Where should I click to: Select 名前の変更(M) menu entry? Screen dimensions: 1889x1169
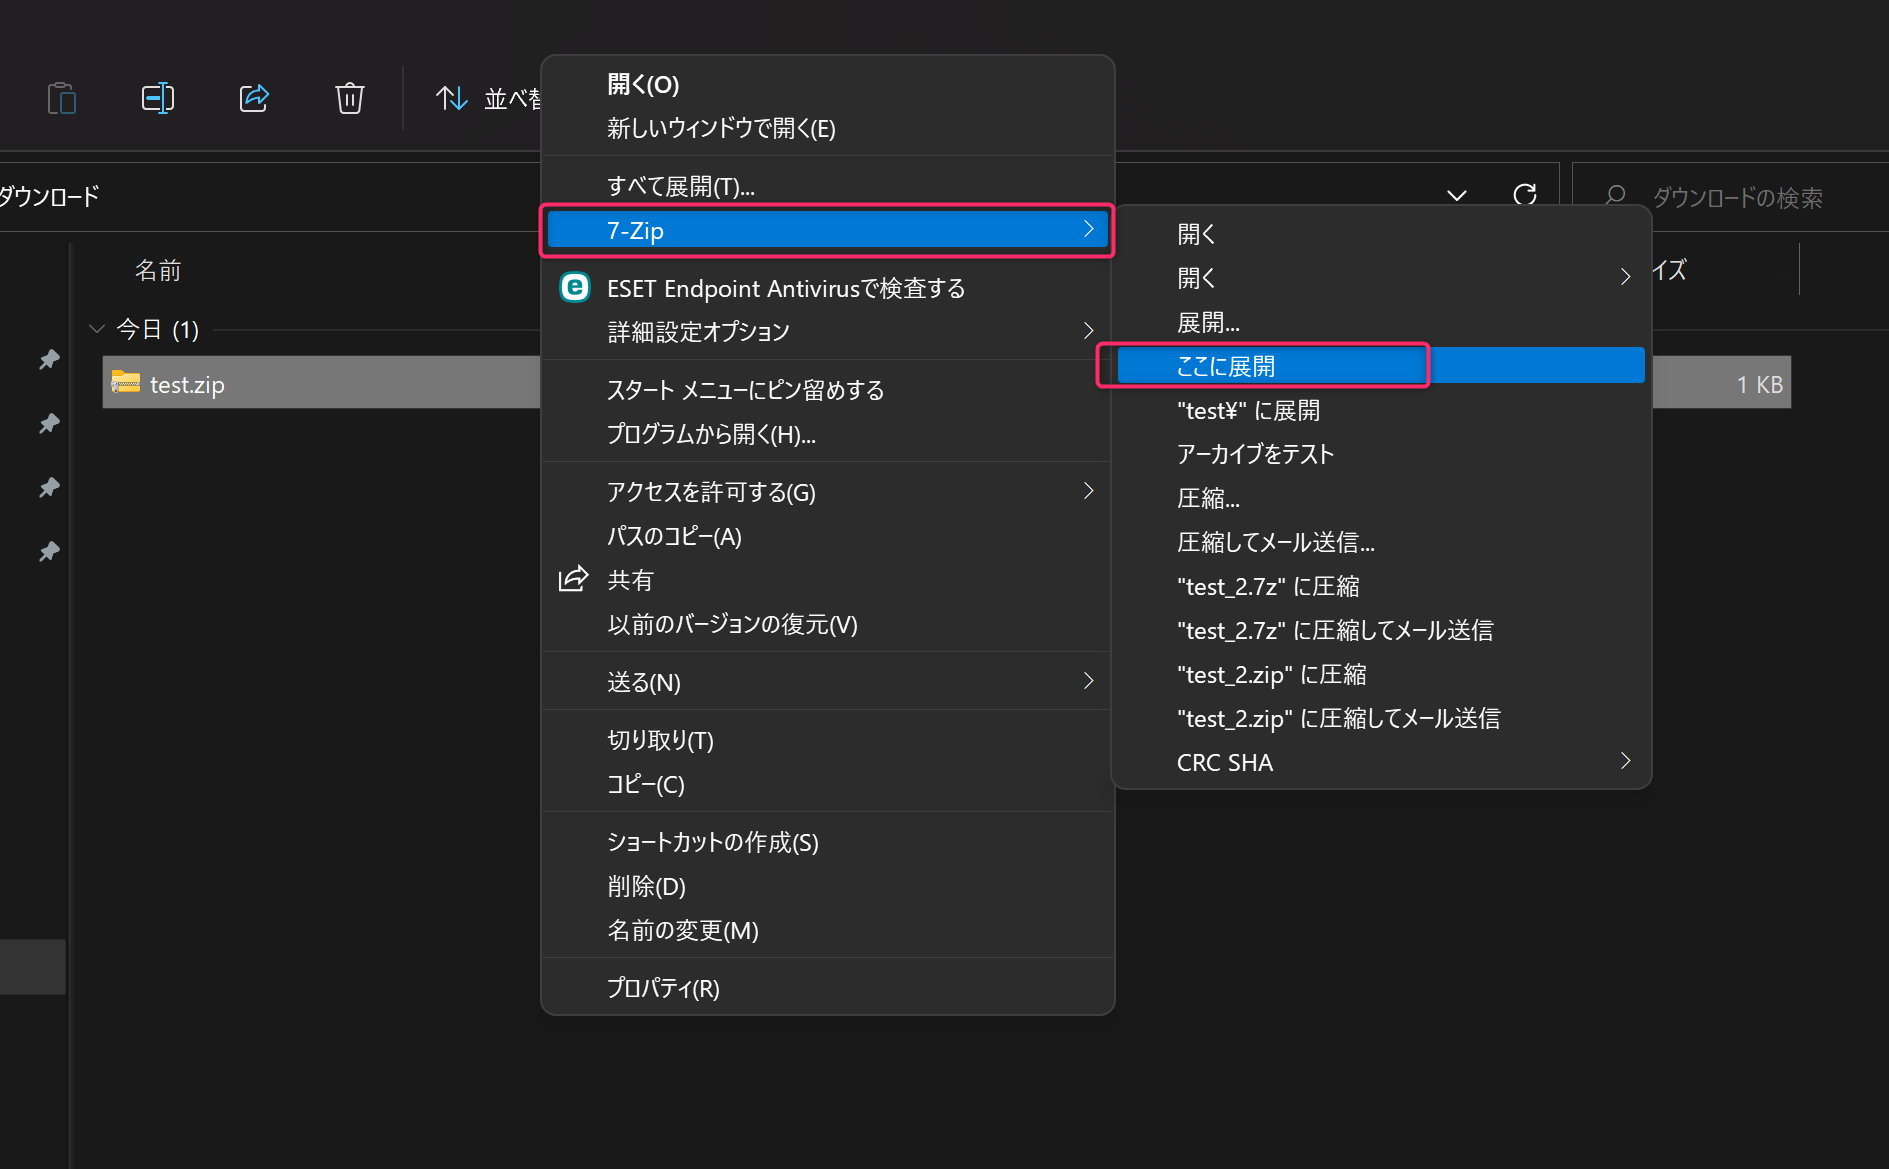(x=683, y=930)
